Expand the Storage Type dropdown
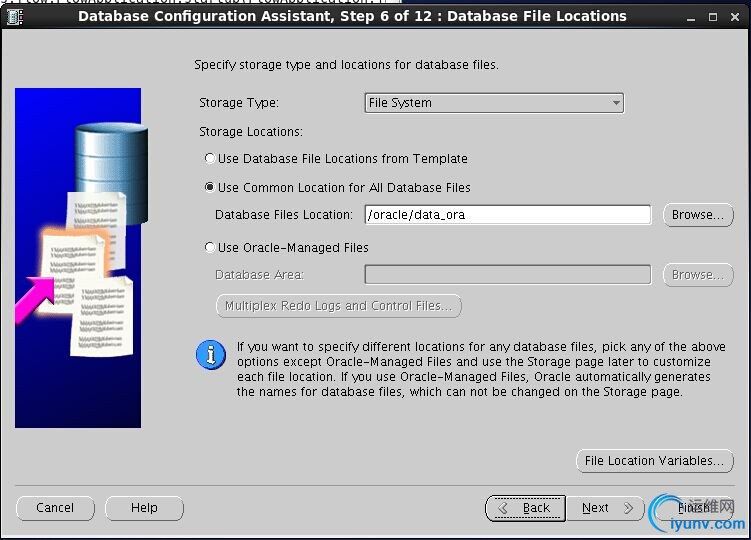751x540 pixels. click(494, 103)
